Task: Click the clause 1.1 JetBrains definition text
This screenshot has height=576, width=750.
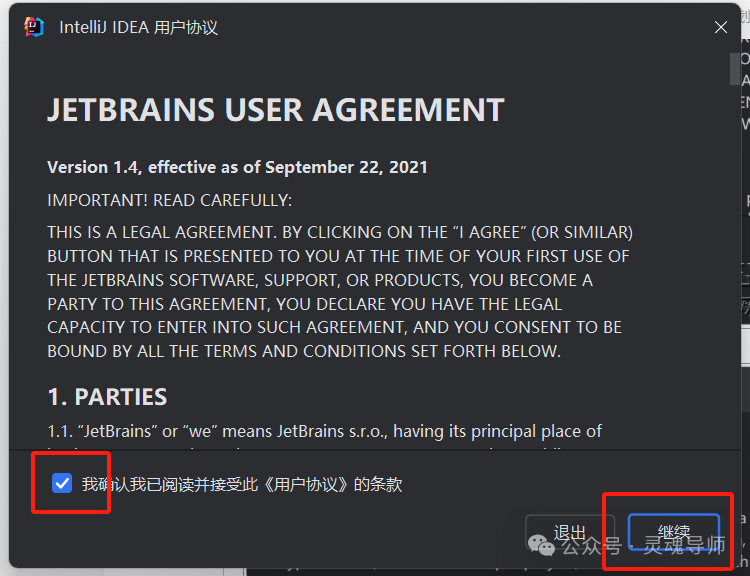Action: (x=325, y=431)
